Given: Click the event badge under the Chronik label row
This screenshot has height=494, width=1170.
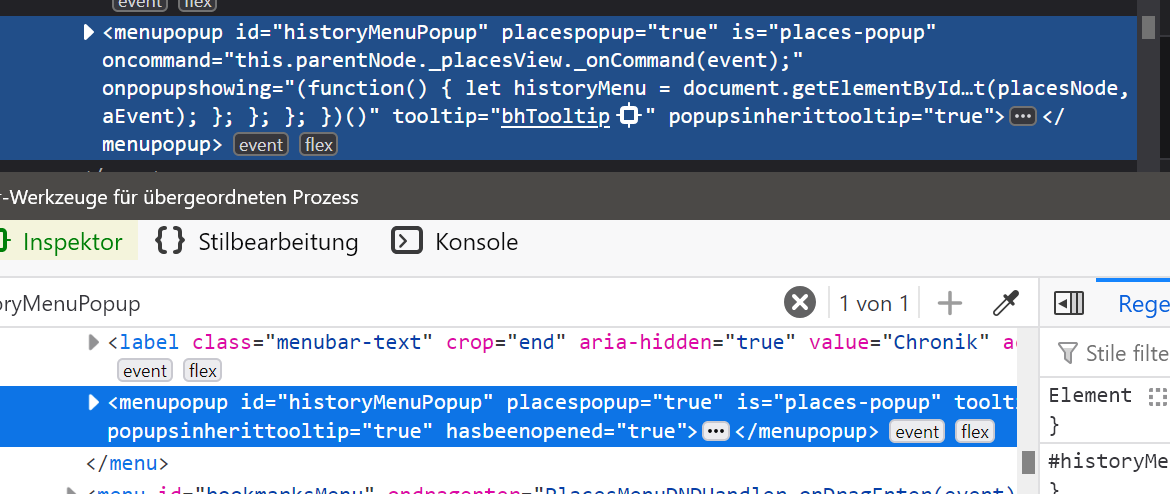Looking at the screenshot, I should tap(145, 371).
